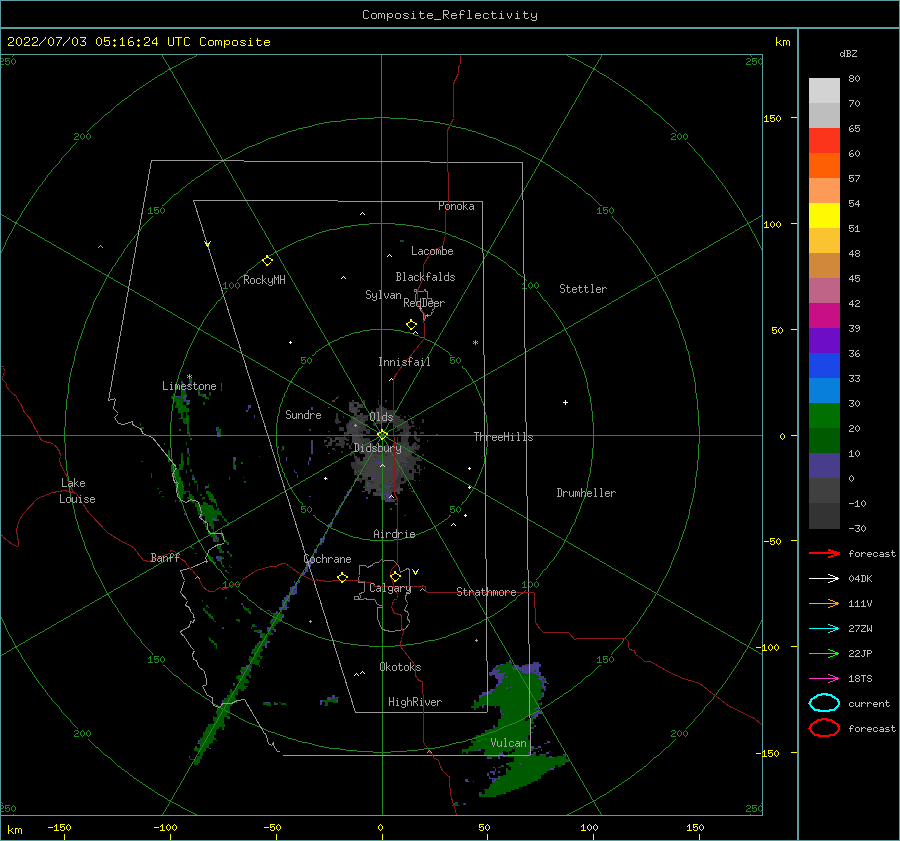Click the asterisk marker east of Innisfail

[x=475, y=343]
